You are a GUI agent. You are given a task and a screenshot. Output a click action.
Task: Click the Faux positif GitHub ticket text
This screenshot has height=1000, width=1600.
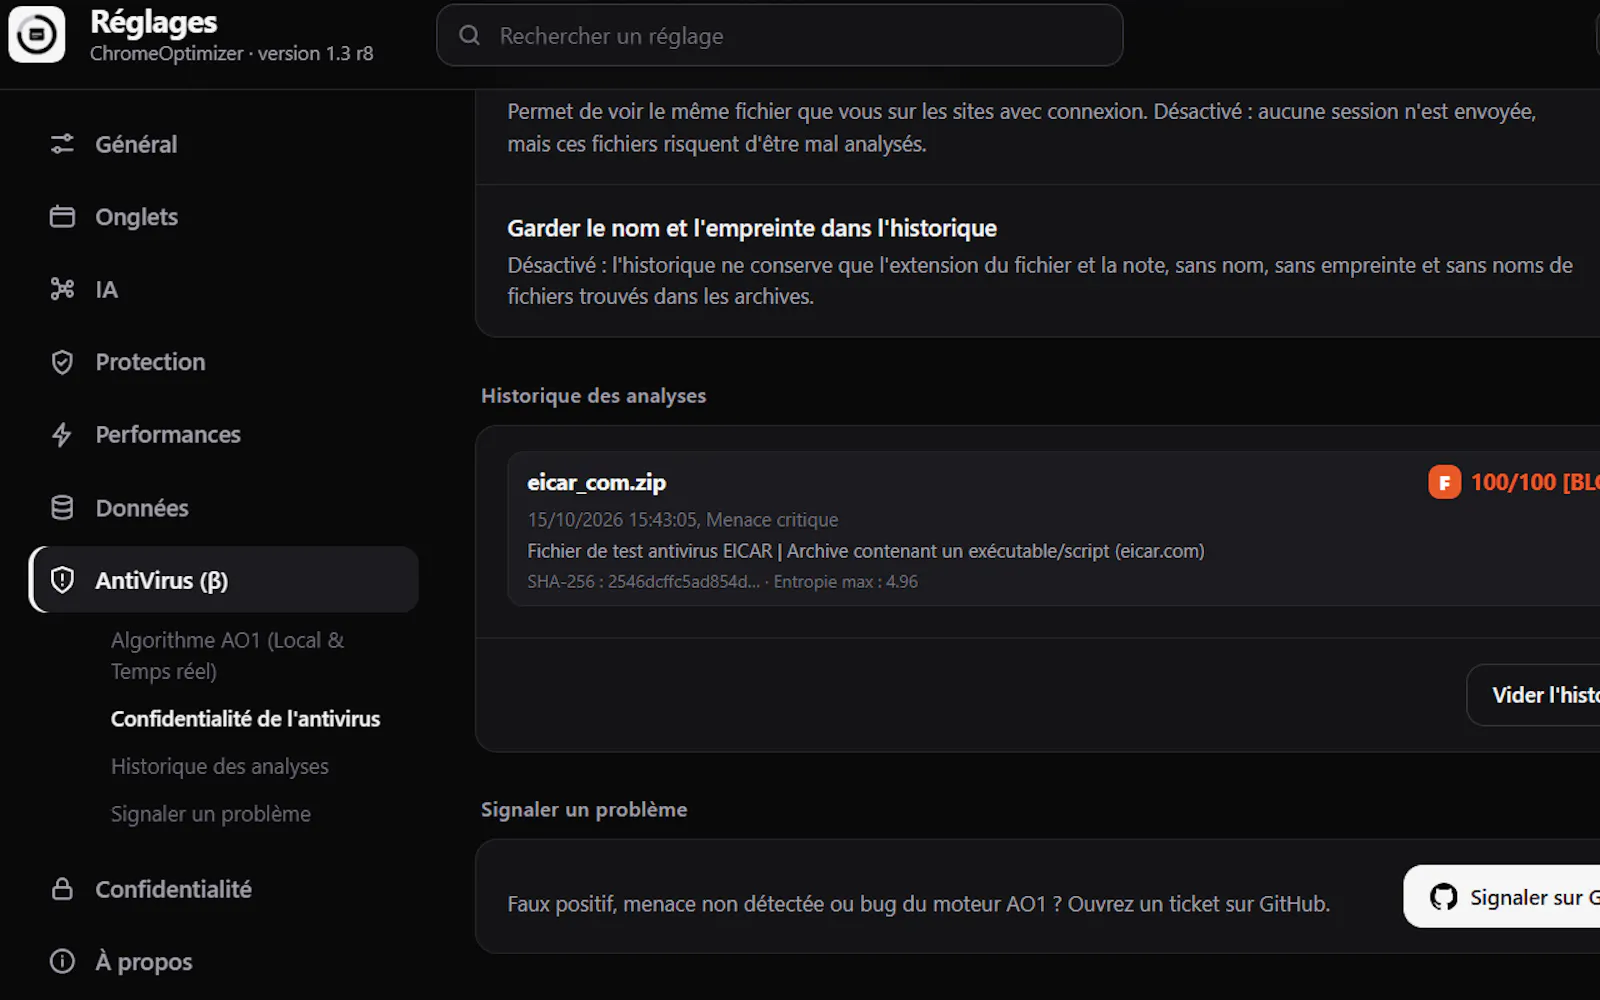click(919, 904)
